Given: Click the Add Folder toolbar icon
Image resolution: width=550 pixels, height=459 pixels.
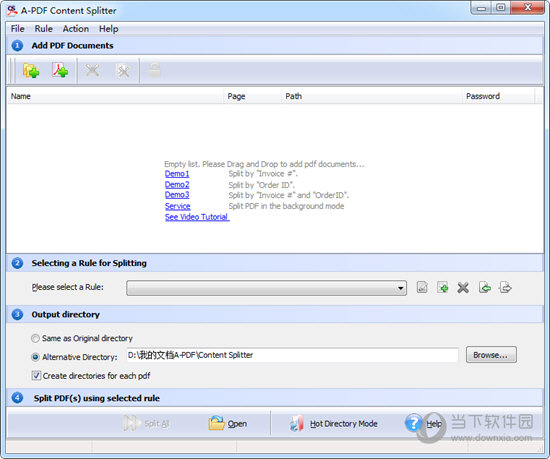Looking at the screenshot, I should pyautogui.click(x=31, y=70).
